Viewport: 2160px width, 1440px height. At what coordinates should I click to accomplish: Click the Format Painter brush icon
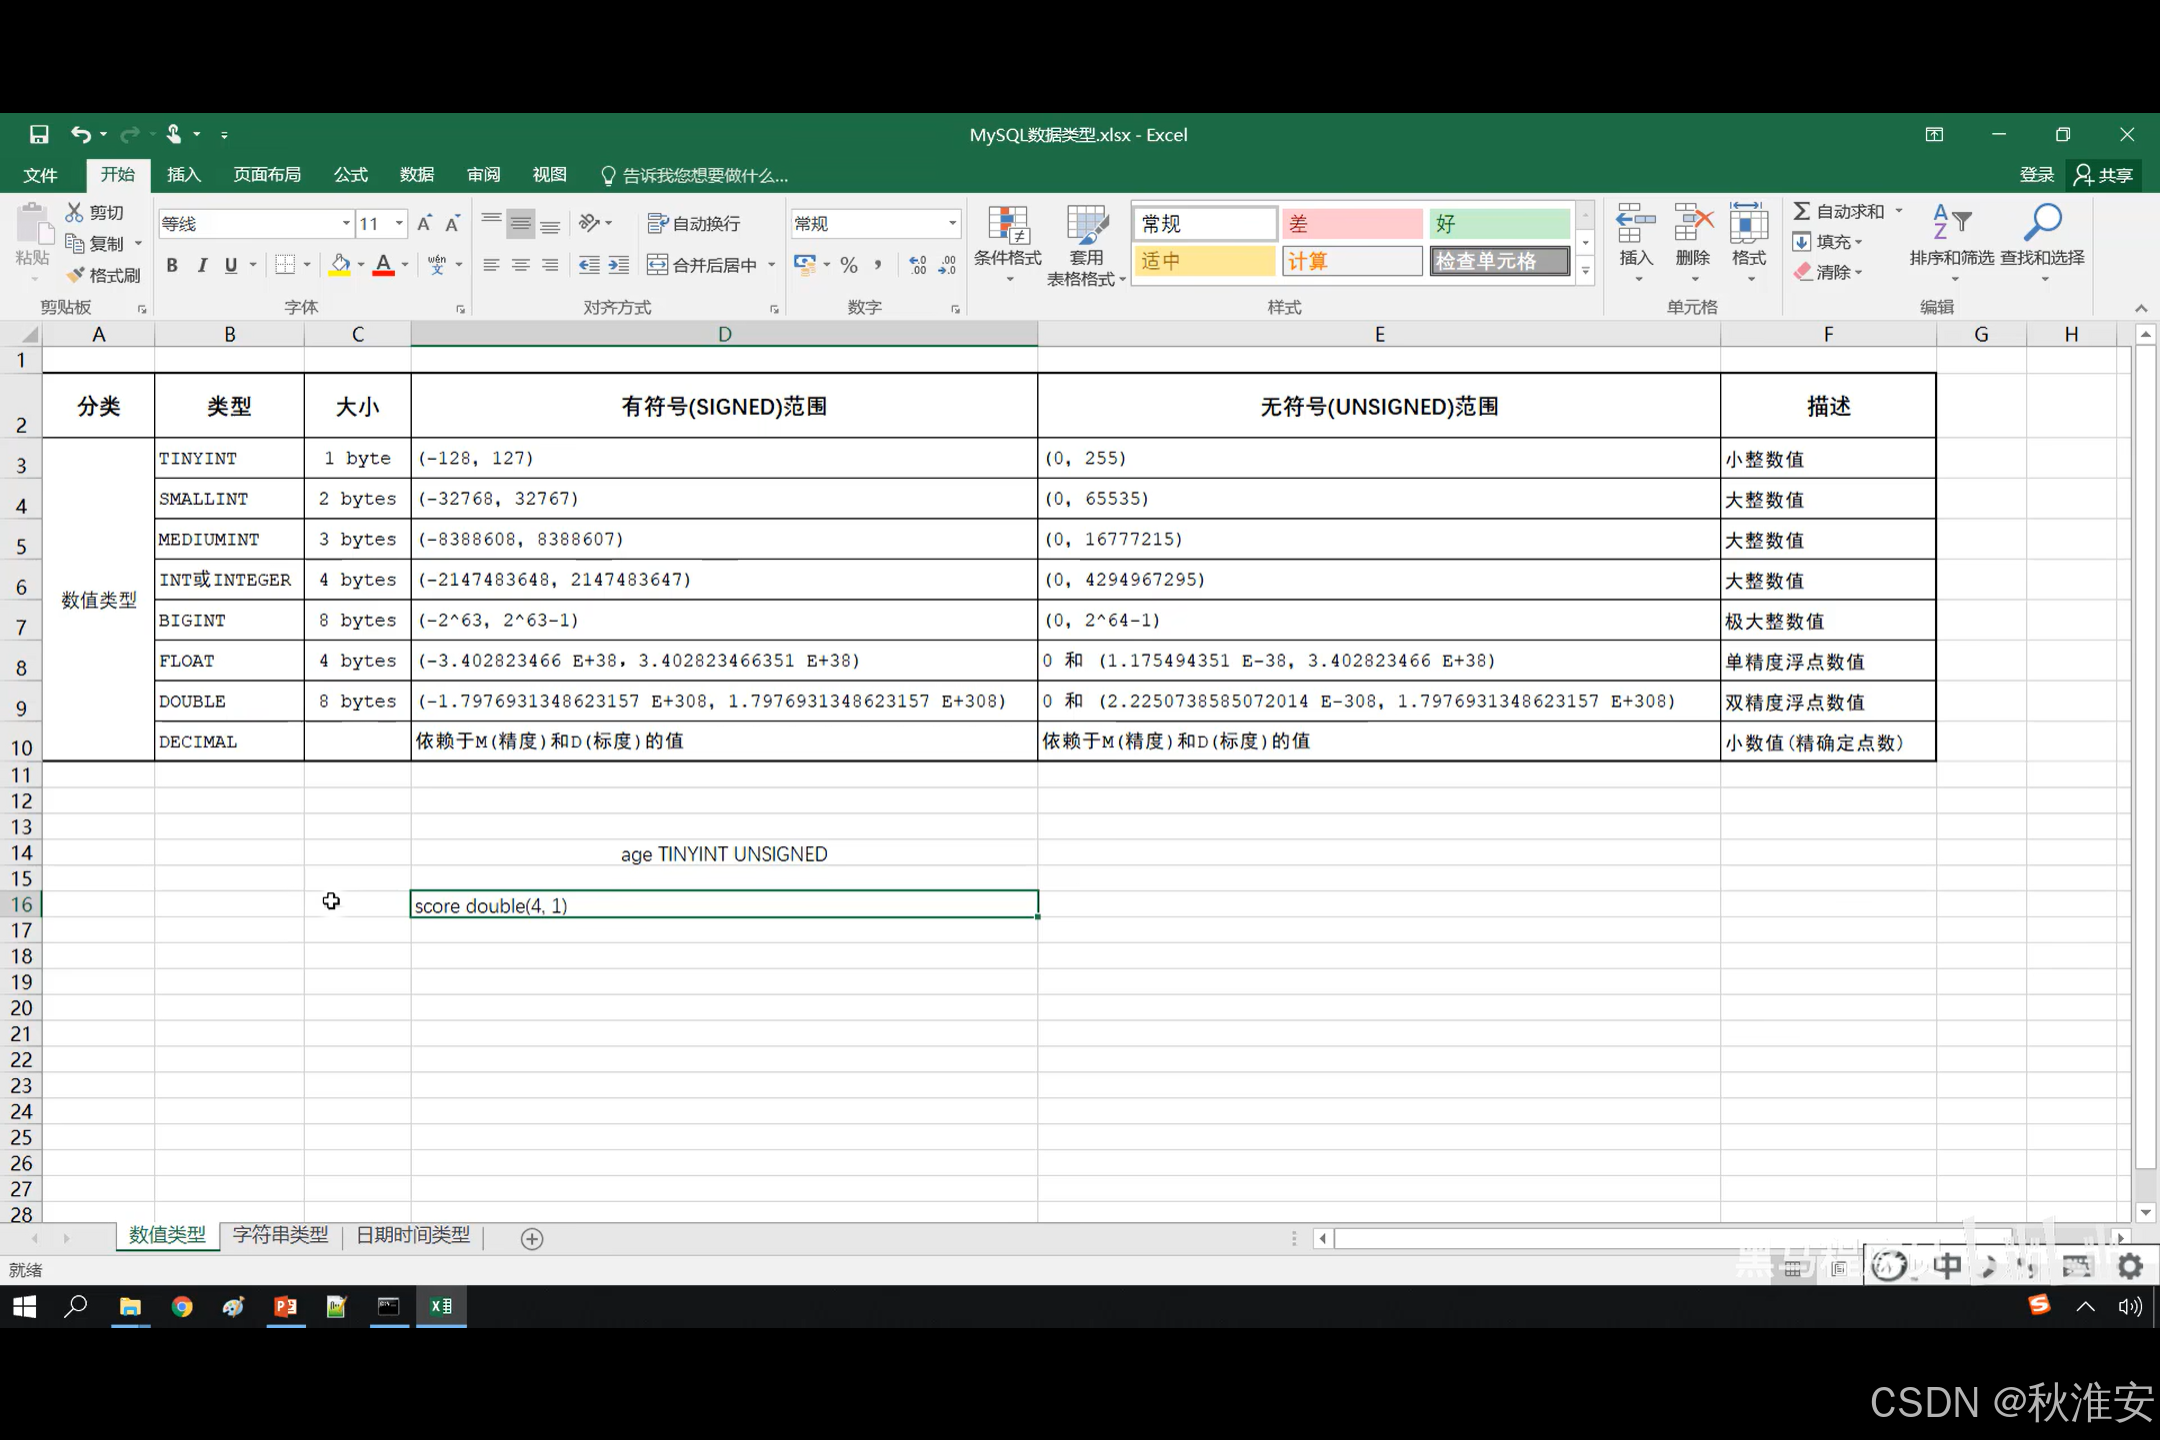click(x=76, y=275)
